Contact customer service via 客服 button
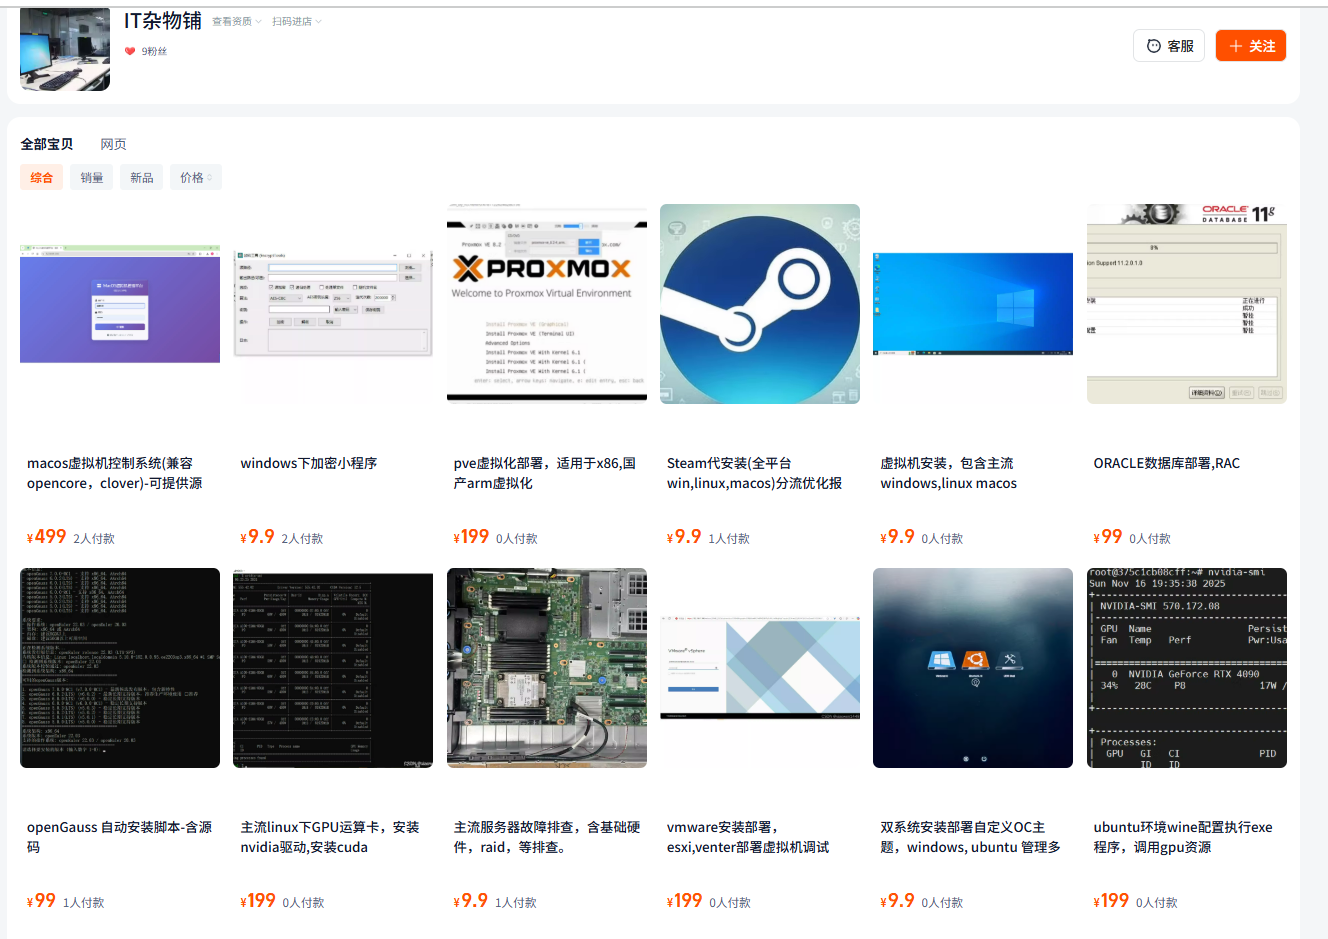1328x939 pixels. coord(1169,46)
